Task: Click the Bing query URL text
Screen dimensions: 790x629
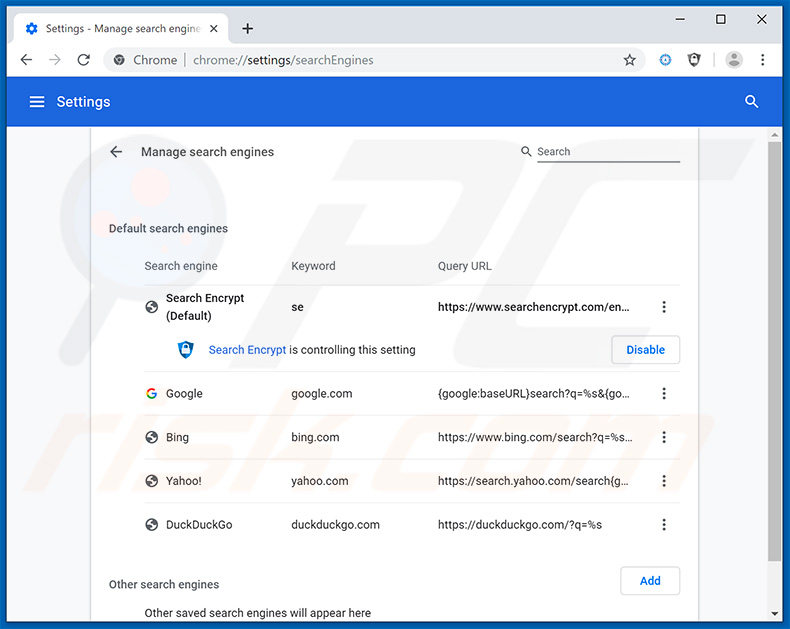Action: pyautogui.click(x=535, y=437)
